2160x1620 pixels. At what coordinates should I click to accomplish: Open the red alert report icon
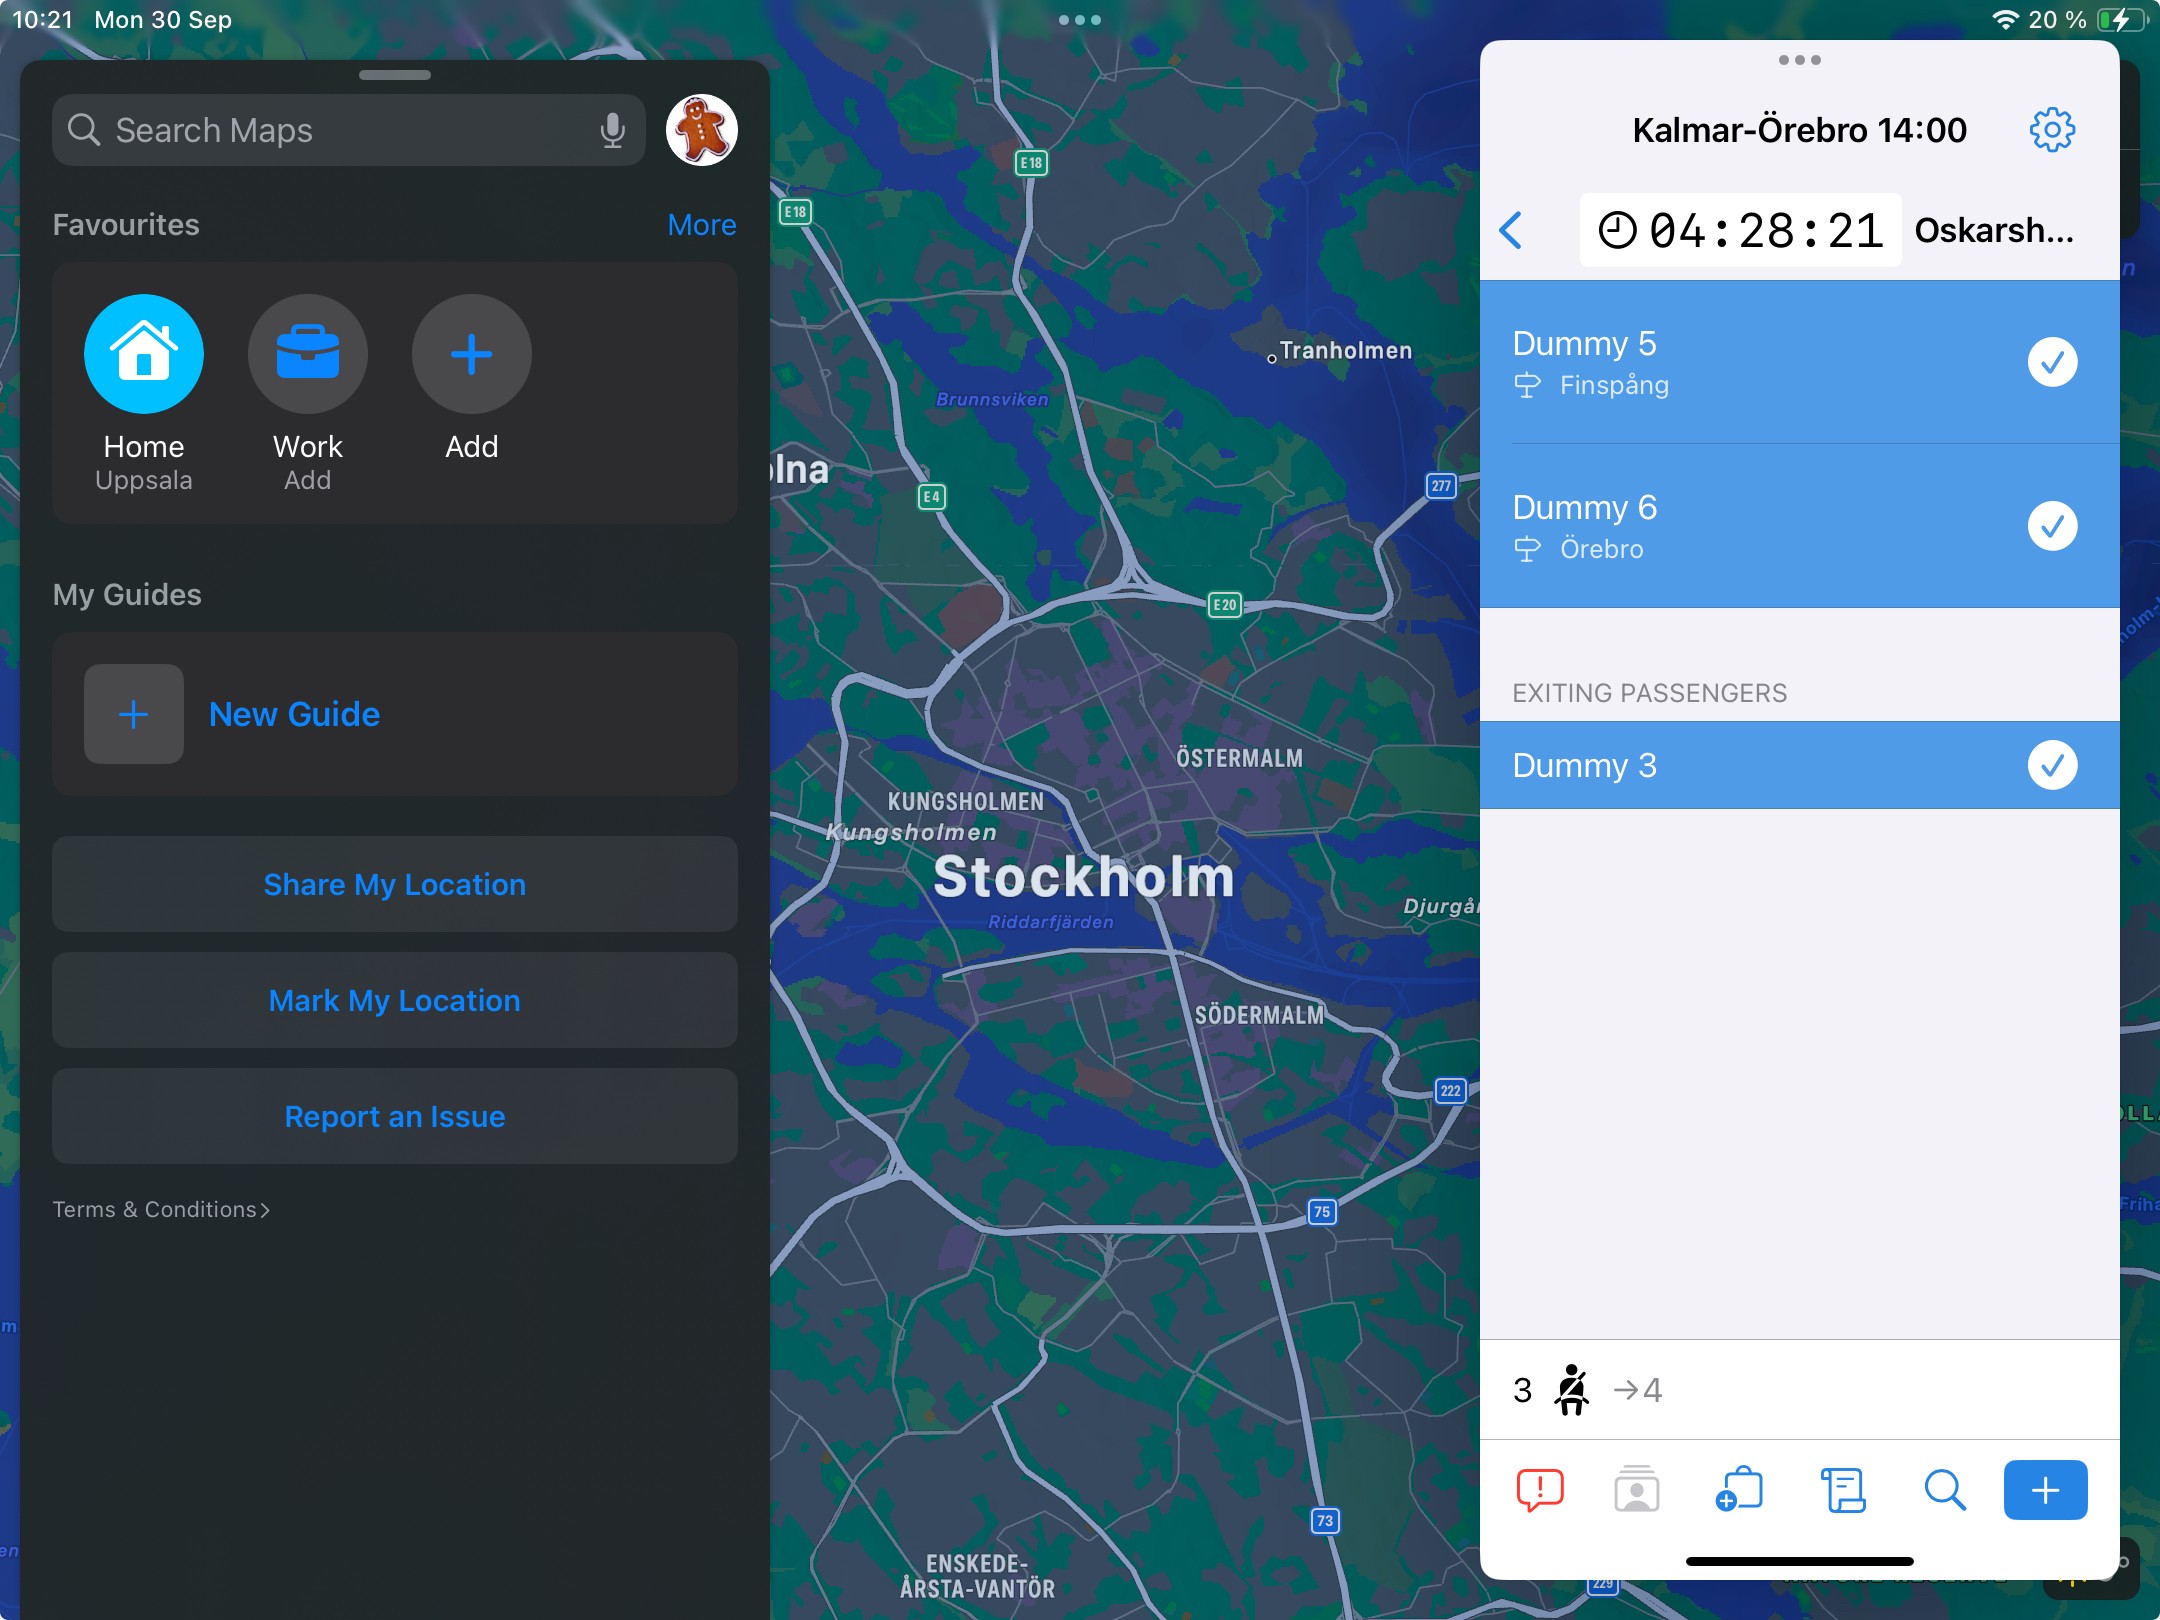click(x=1540, y=1490)
